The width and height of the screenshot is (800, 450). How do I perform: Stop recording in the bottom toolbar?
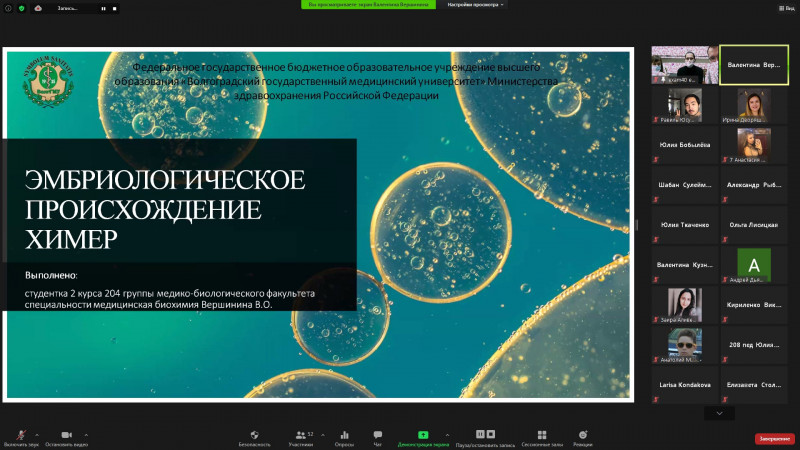491,434
